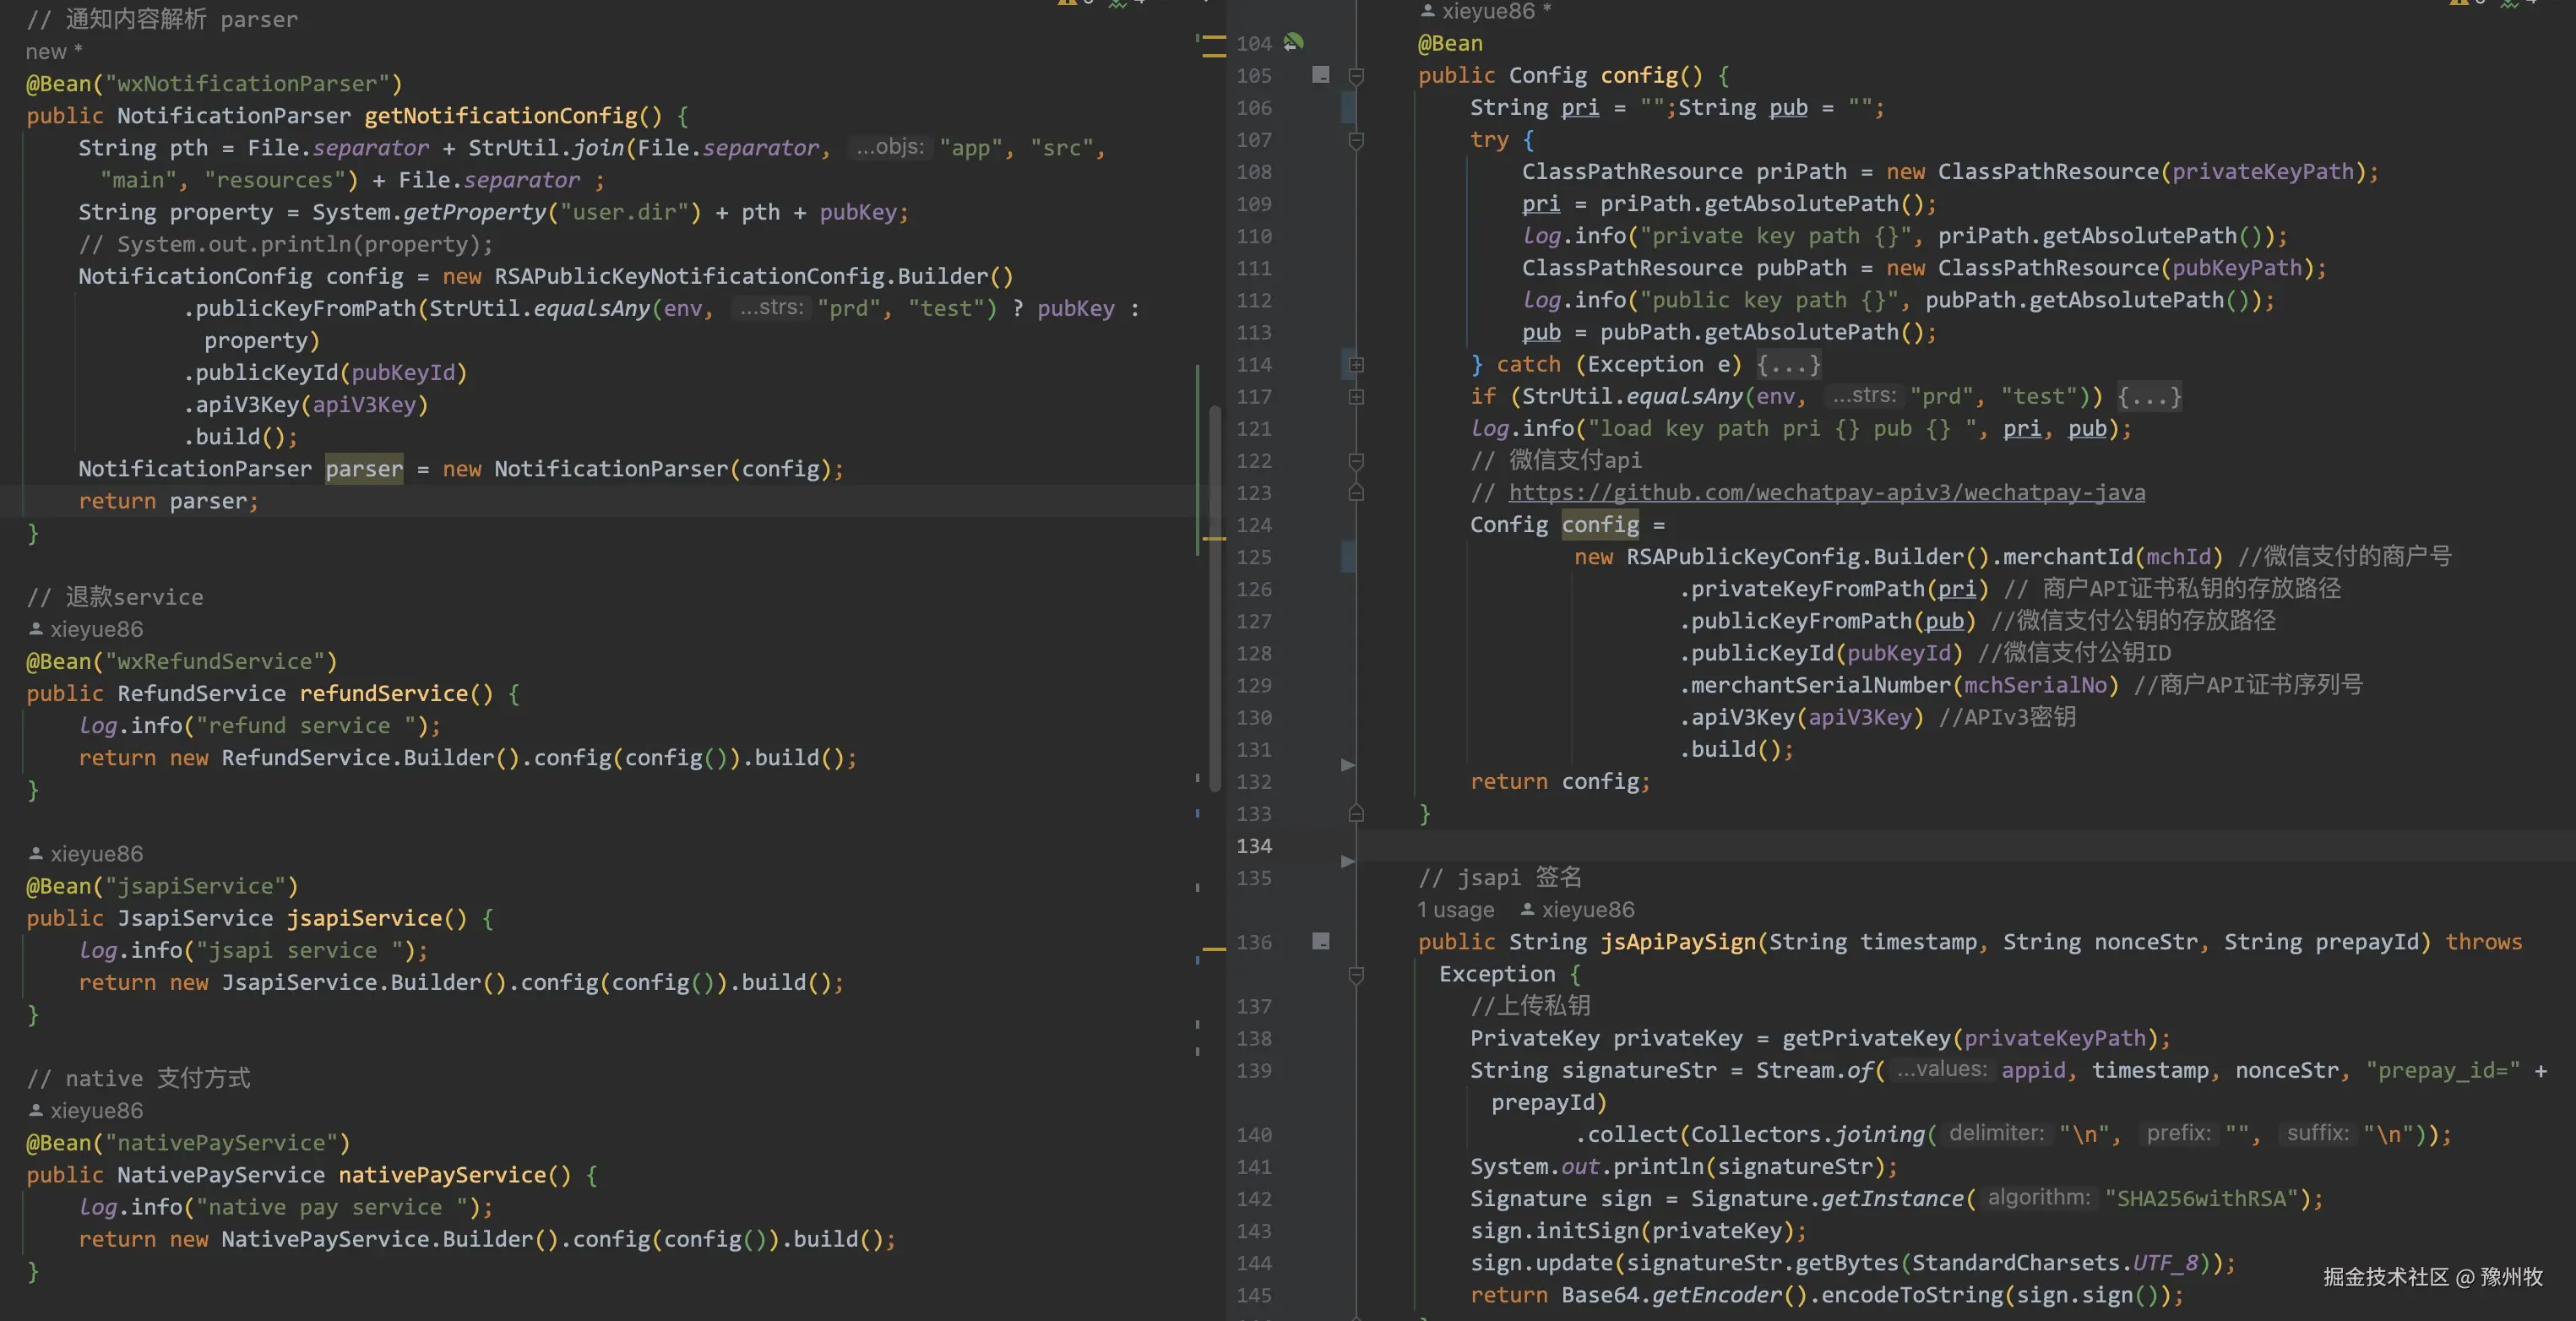Image resolution: width=2576 pixels, height=1321 pixels.
Task: Click the '1 usage' hint above jsApiPaySign
Action: click(x=1455, y=910)
